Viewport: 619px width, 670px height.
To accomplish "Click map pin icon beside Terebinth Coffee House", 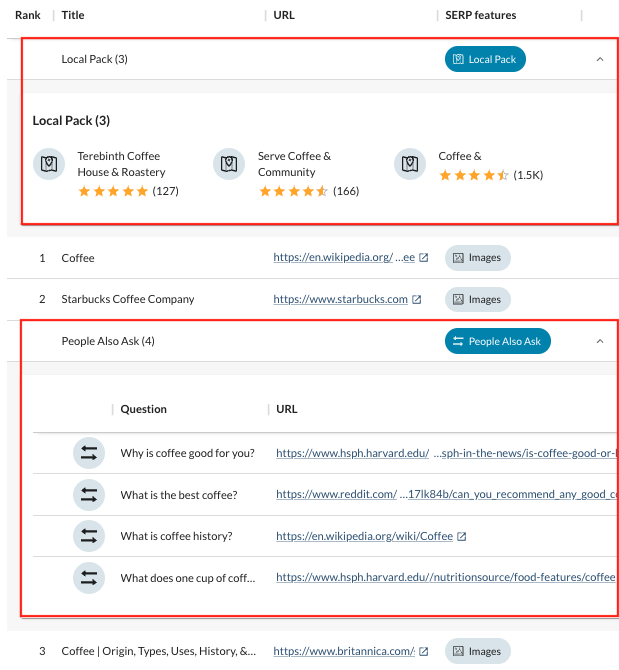I will [50, 164].
